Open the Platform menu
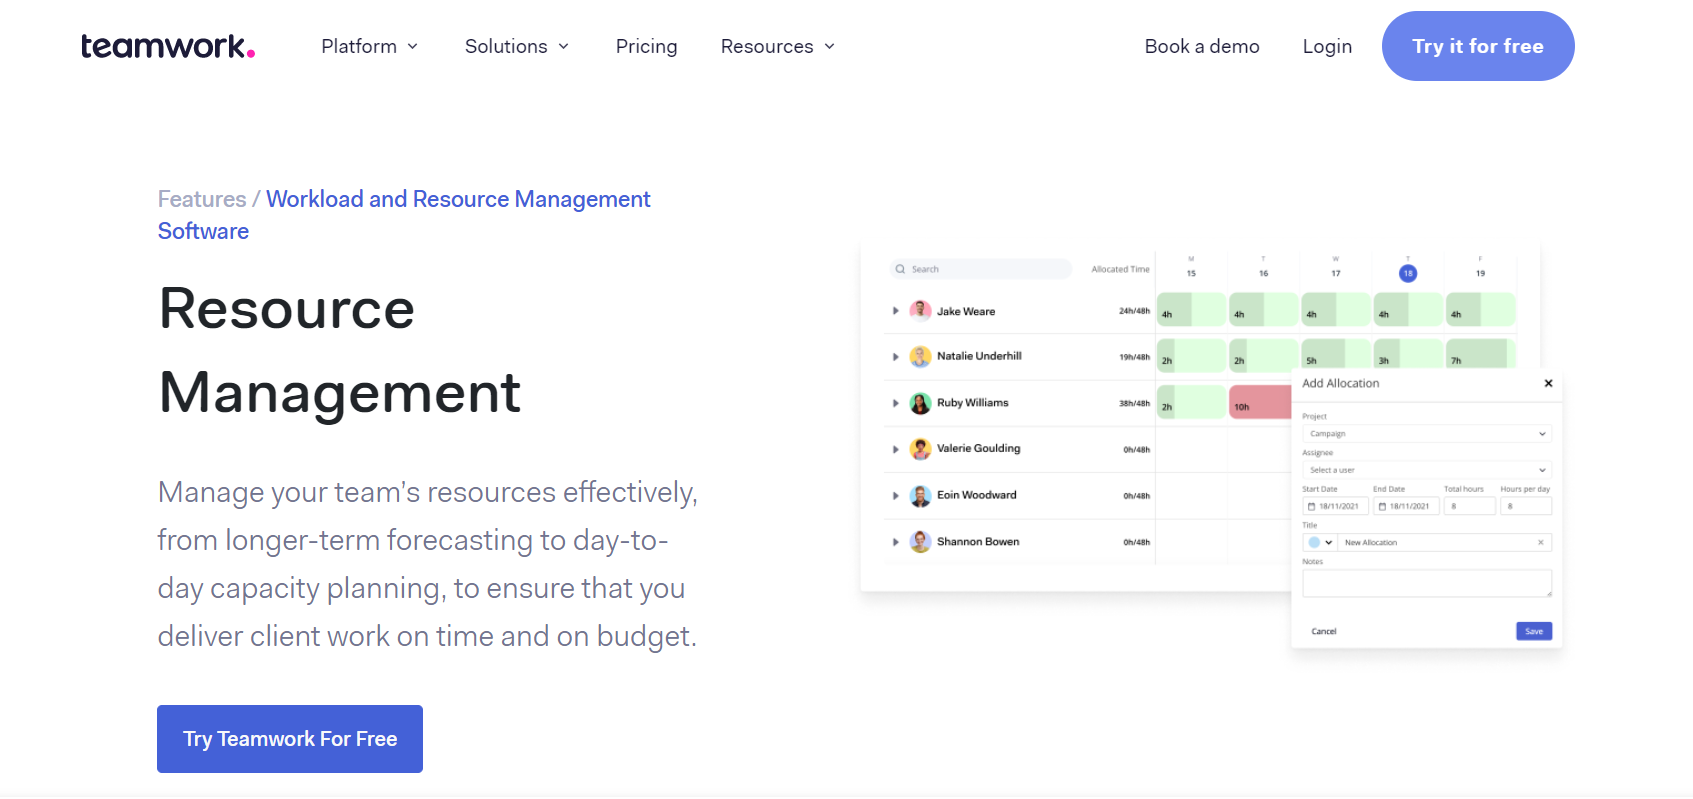This screenshot has width=1693, height=799. pyautogui.click(x=369, y=46)
